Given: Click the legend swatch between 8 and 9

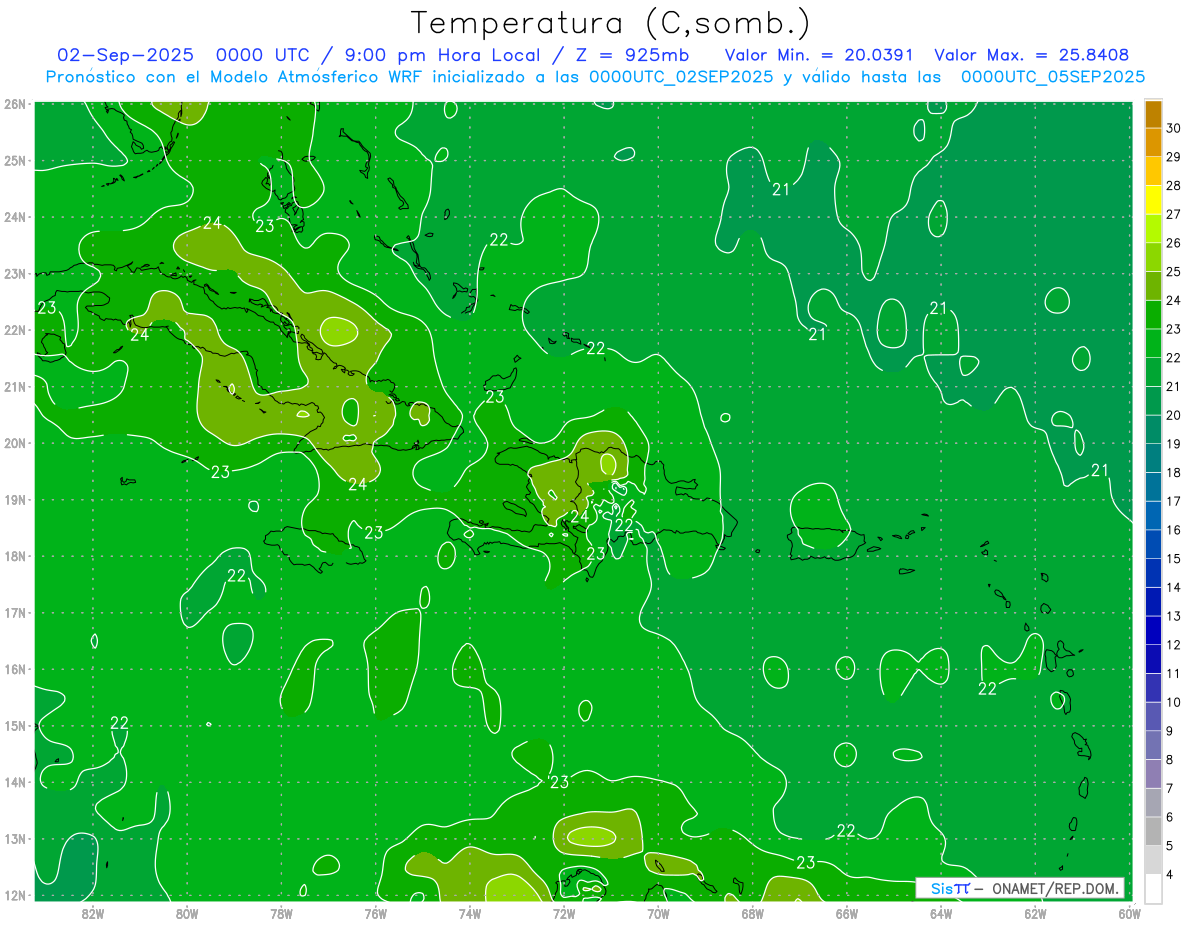Looking at the screenshot, I should 1153,745.
